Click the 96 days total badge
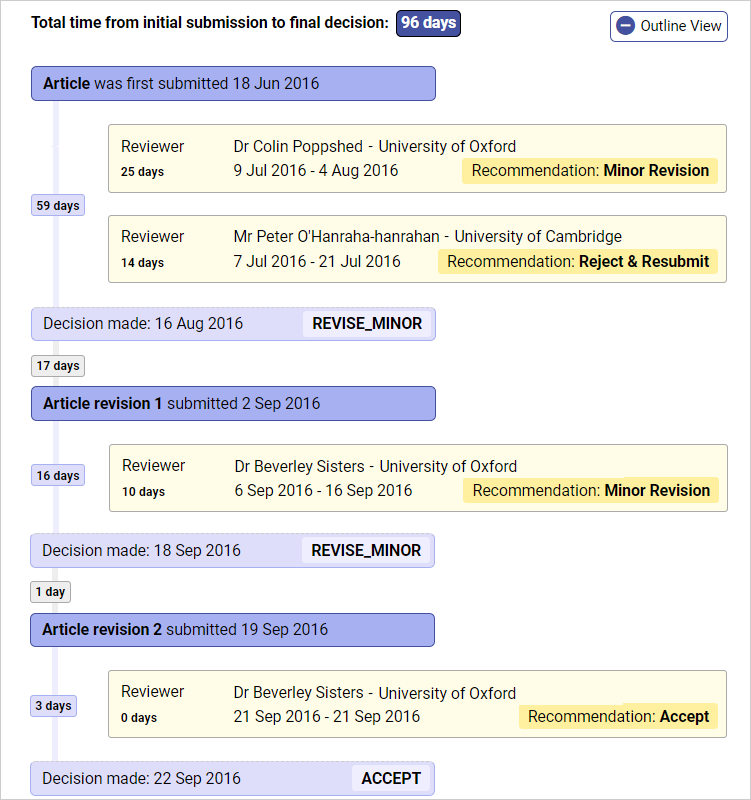Viewport: 751px width, 800px height. (428, 23)
